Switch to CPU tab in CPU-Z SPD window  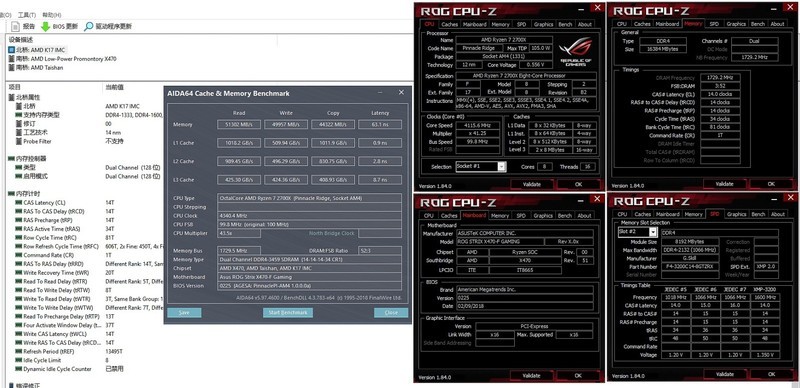point(621,214)
